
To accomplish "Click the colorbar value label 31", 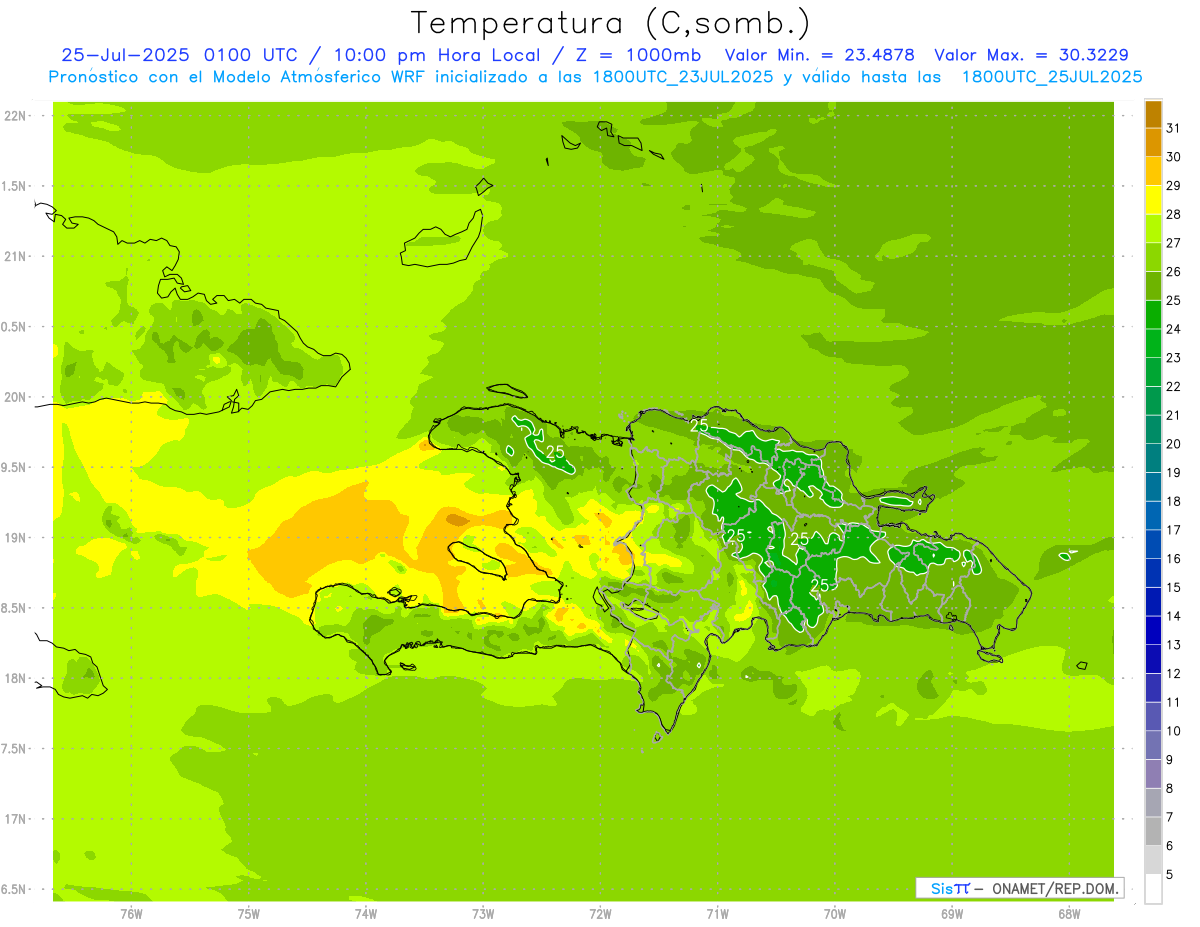I will tap(1174, 128).
